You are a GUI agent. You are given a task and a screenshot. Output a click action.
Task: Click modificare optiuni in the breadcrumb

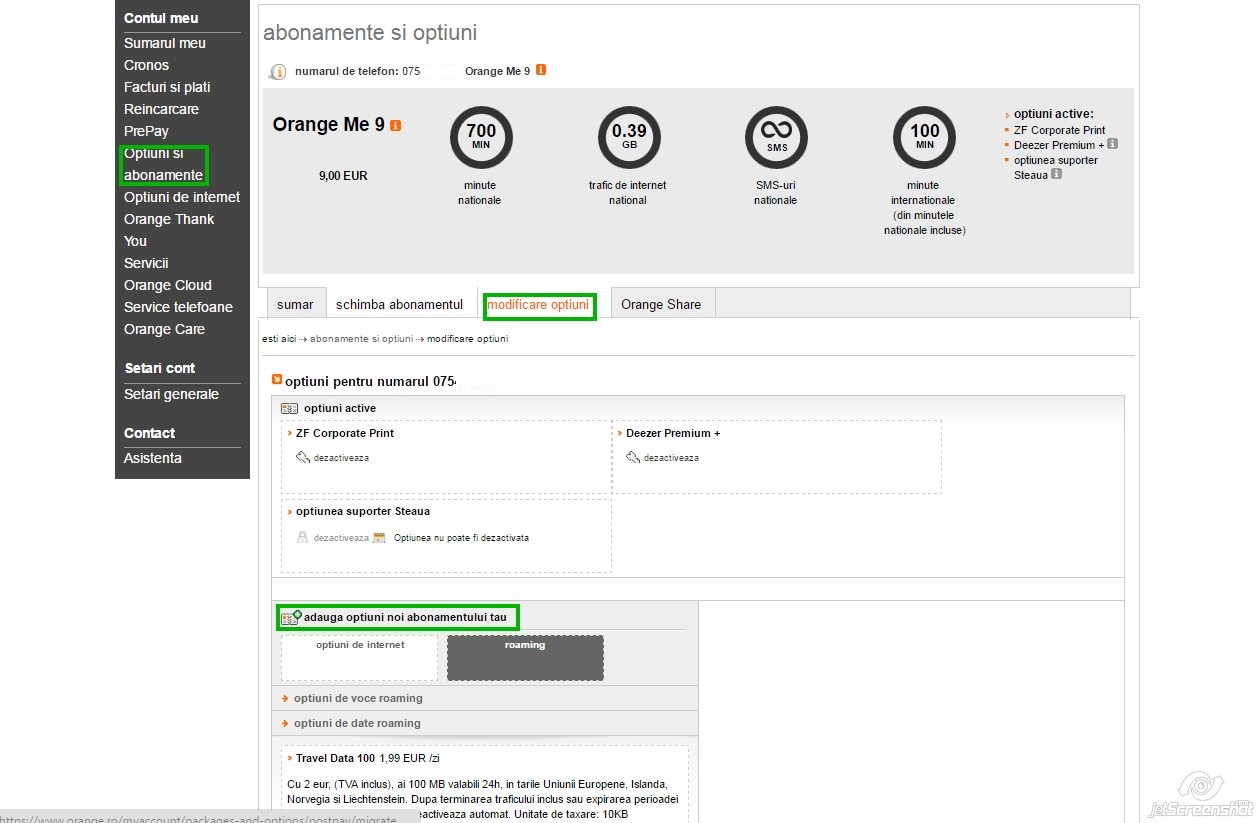(467, 339)
